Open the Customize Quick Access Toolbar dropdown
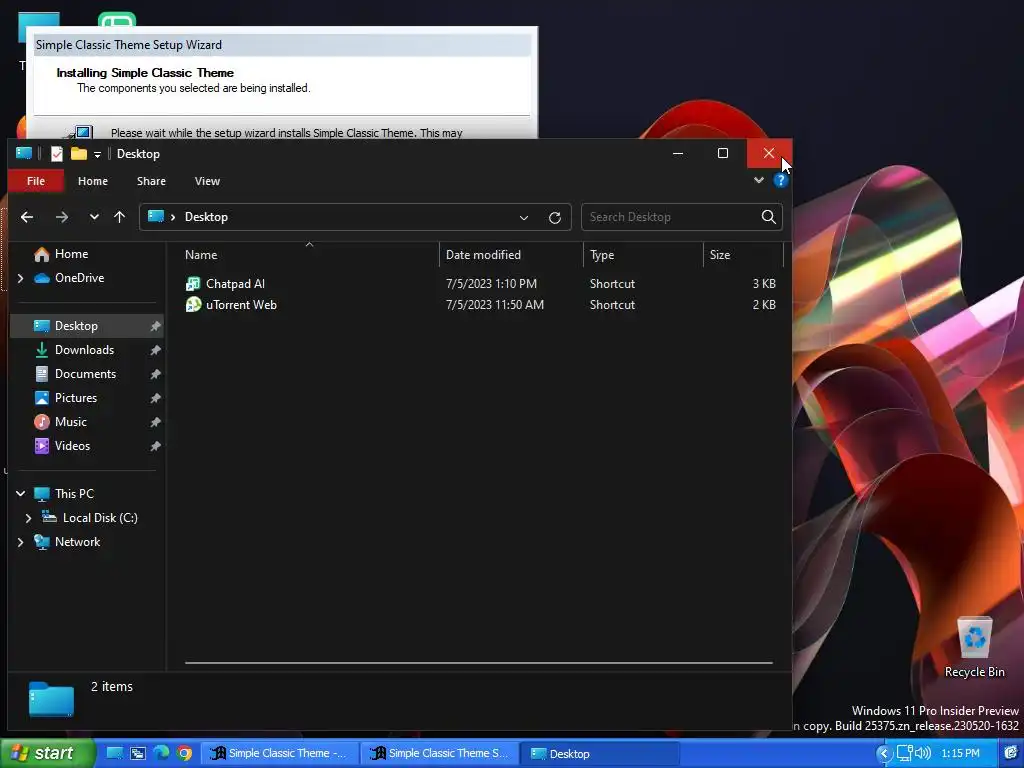 (x=97, y=154)
